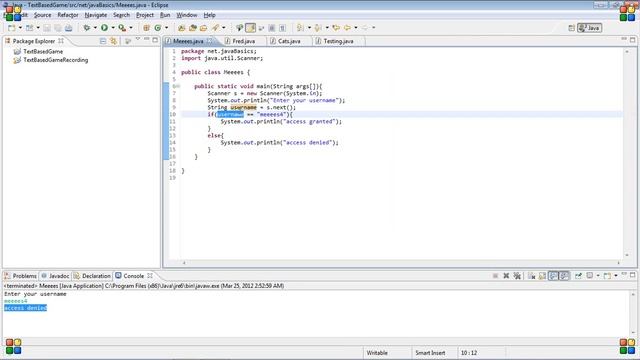Toggle Show Whitespace Characters button
Screen dimensions: 640x360
pyautogui.click(x=282, y=28)
